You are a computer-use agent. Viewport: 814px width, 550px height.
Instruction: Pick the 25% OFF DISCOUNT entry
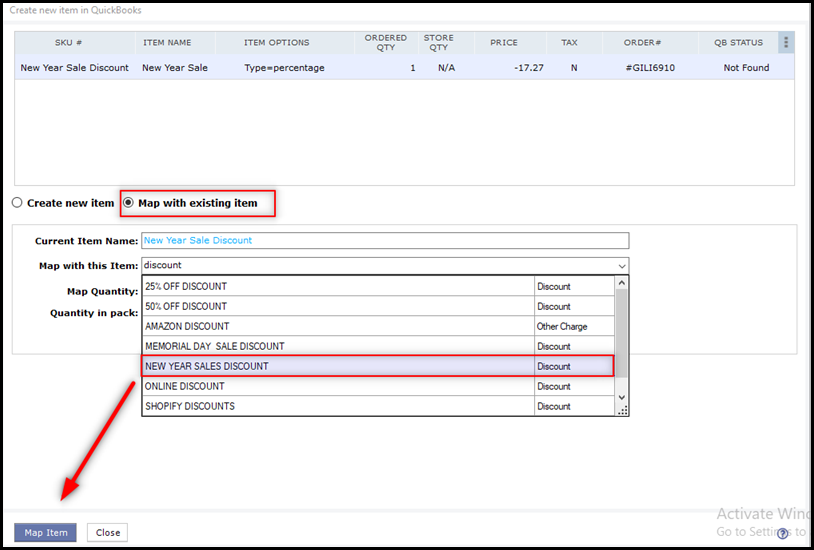click(x=338, y=286)
